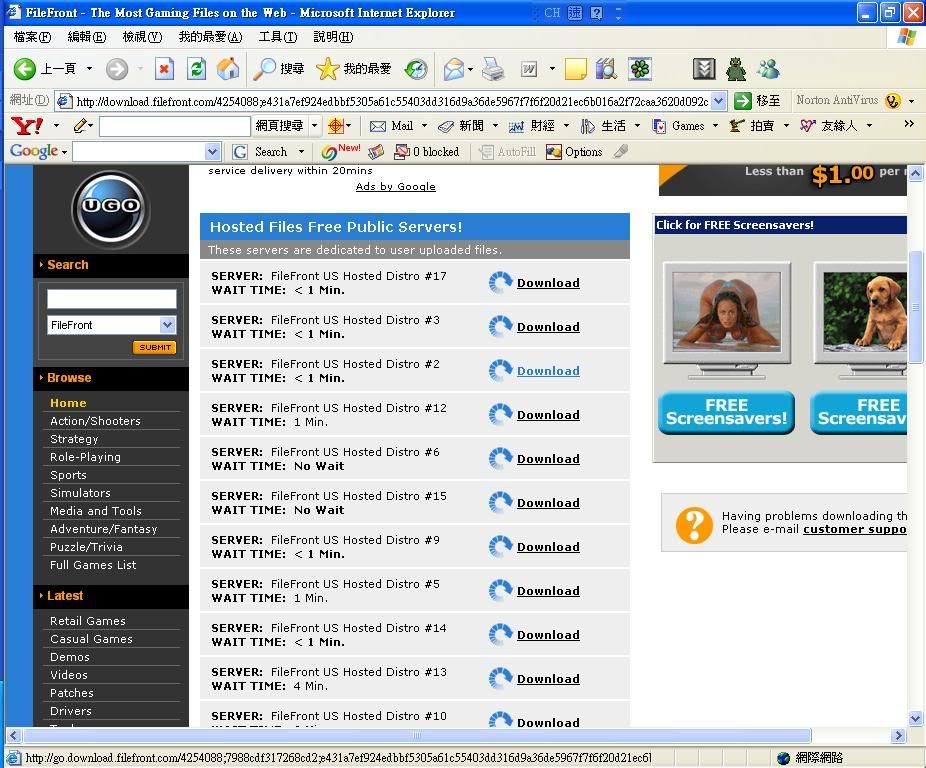
Task: Open the customer support email link
Action: tap(855, 529)
